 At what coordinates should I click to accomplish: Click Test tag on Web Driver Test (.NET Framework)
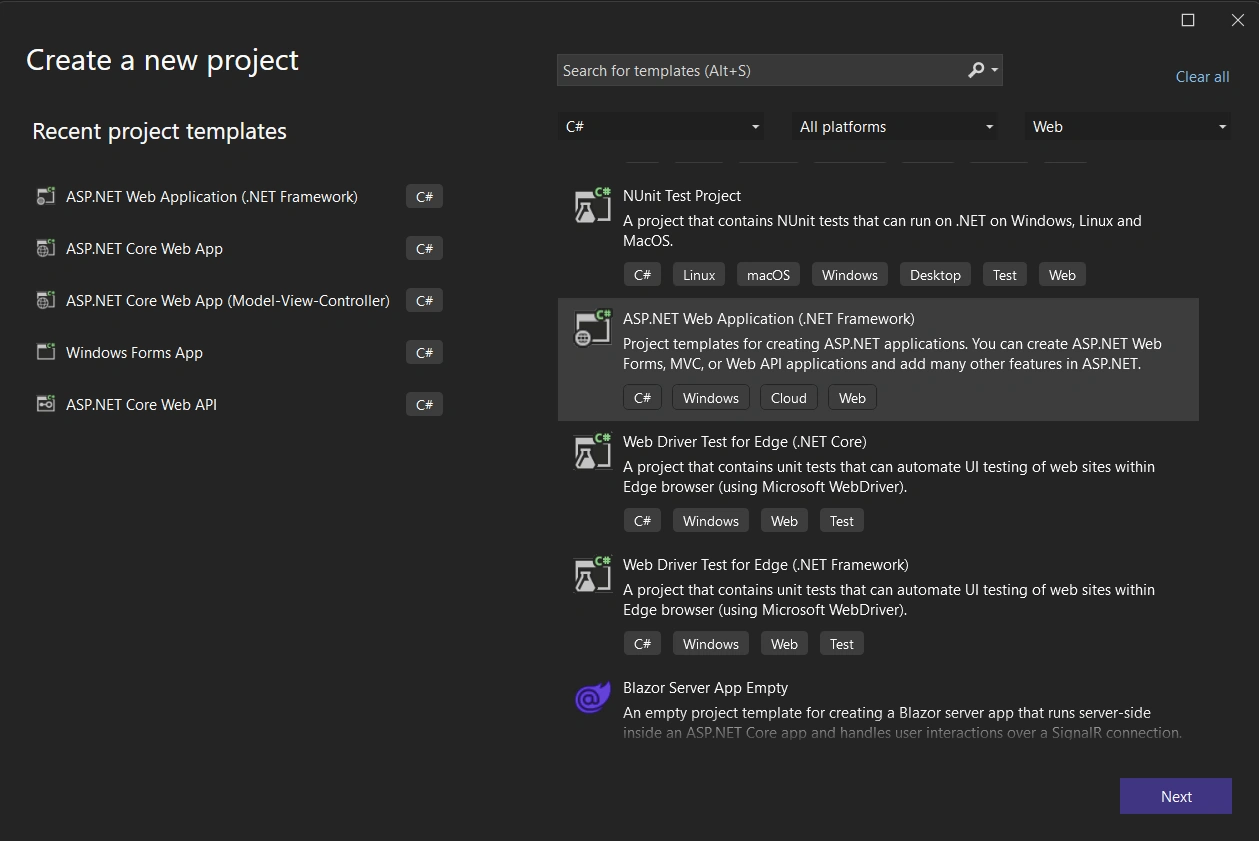(x=842, y=644)
